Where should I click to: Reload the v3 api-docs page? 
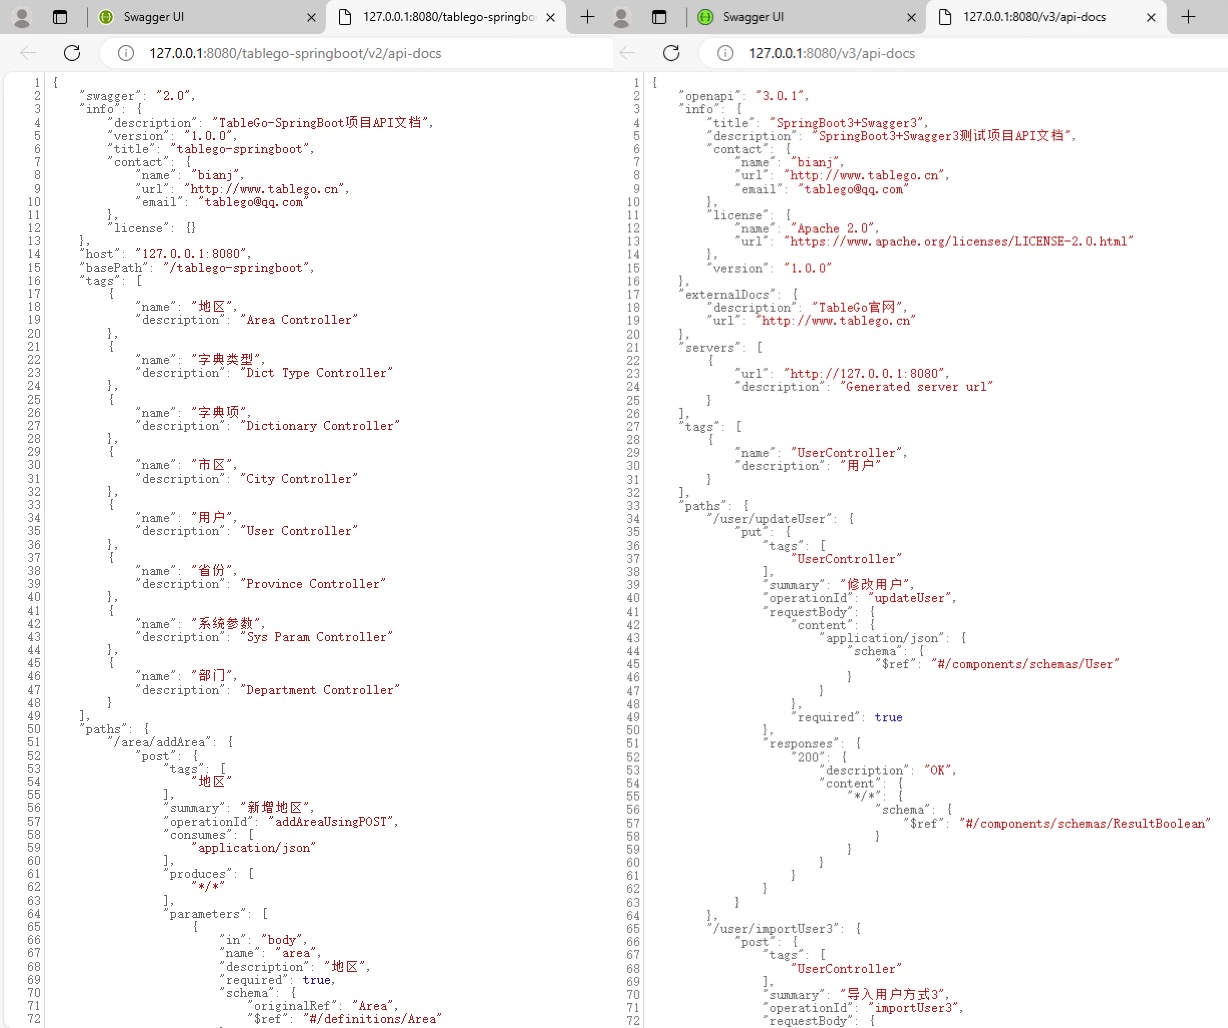click(671, 53)
